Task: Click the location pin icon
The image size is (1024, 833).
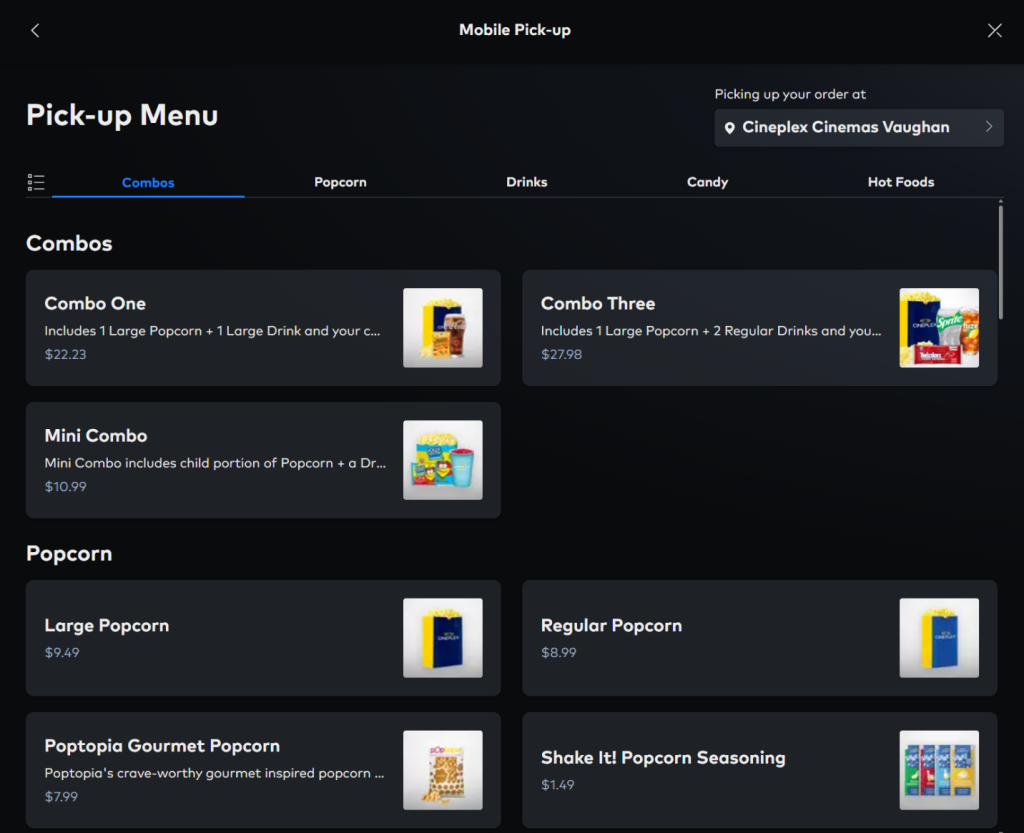Action: [730, 128]
